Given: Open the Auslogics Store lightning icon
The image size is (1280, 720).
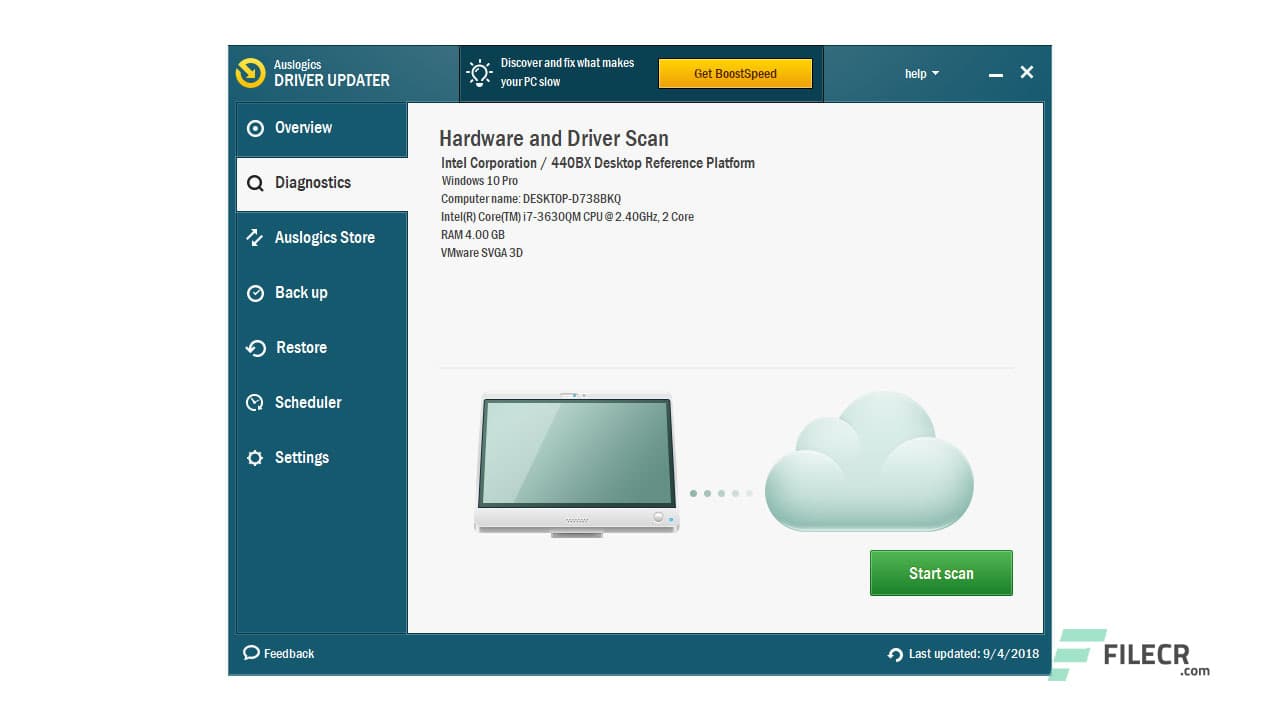Looking at the screenshot, I should coord(255,238).
